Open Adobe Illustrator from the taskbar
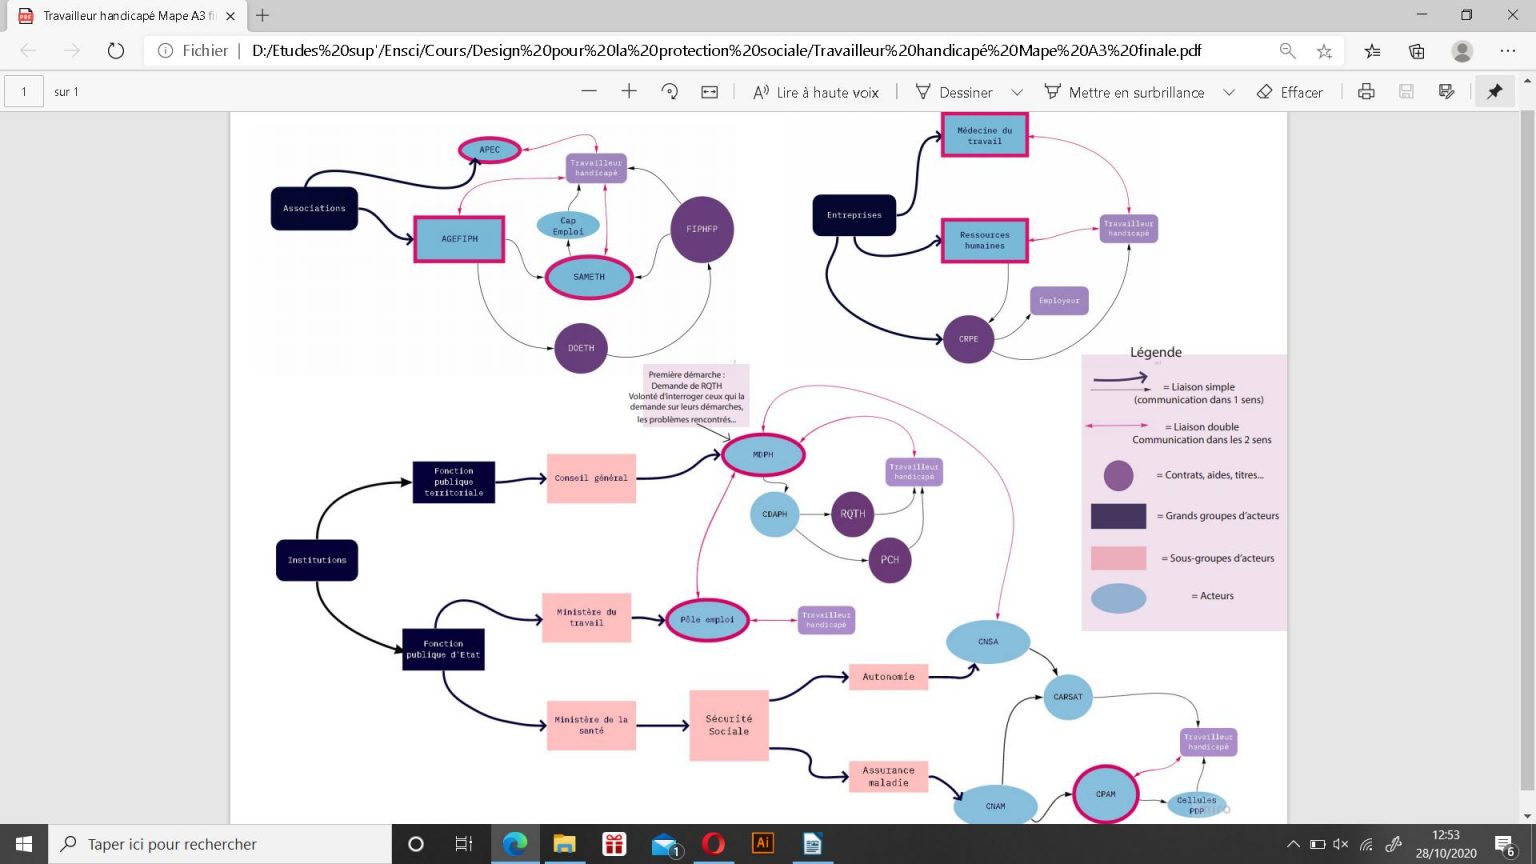Viewport: 1536px width, 864px height. [x=763, y=844]
